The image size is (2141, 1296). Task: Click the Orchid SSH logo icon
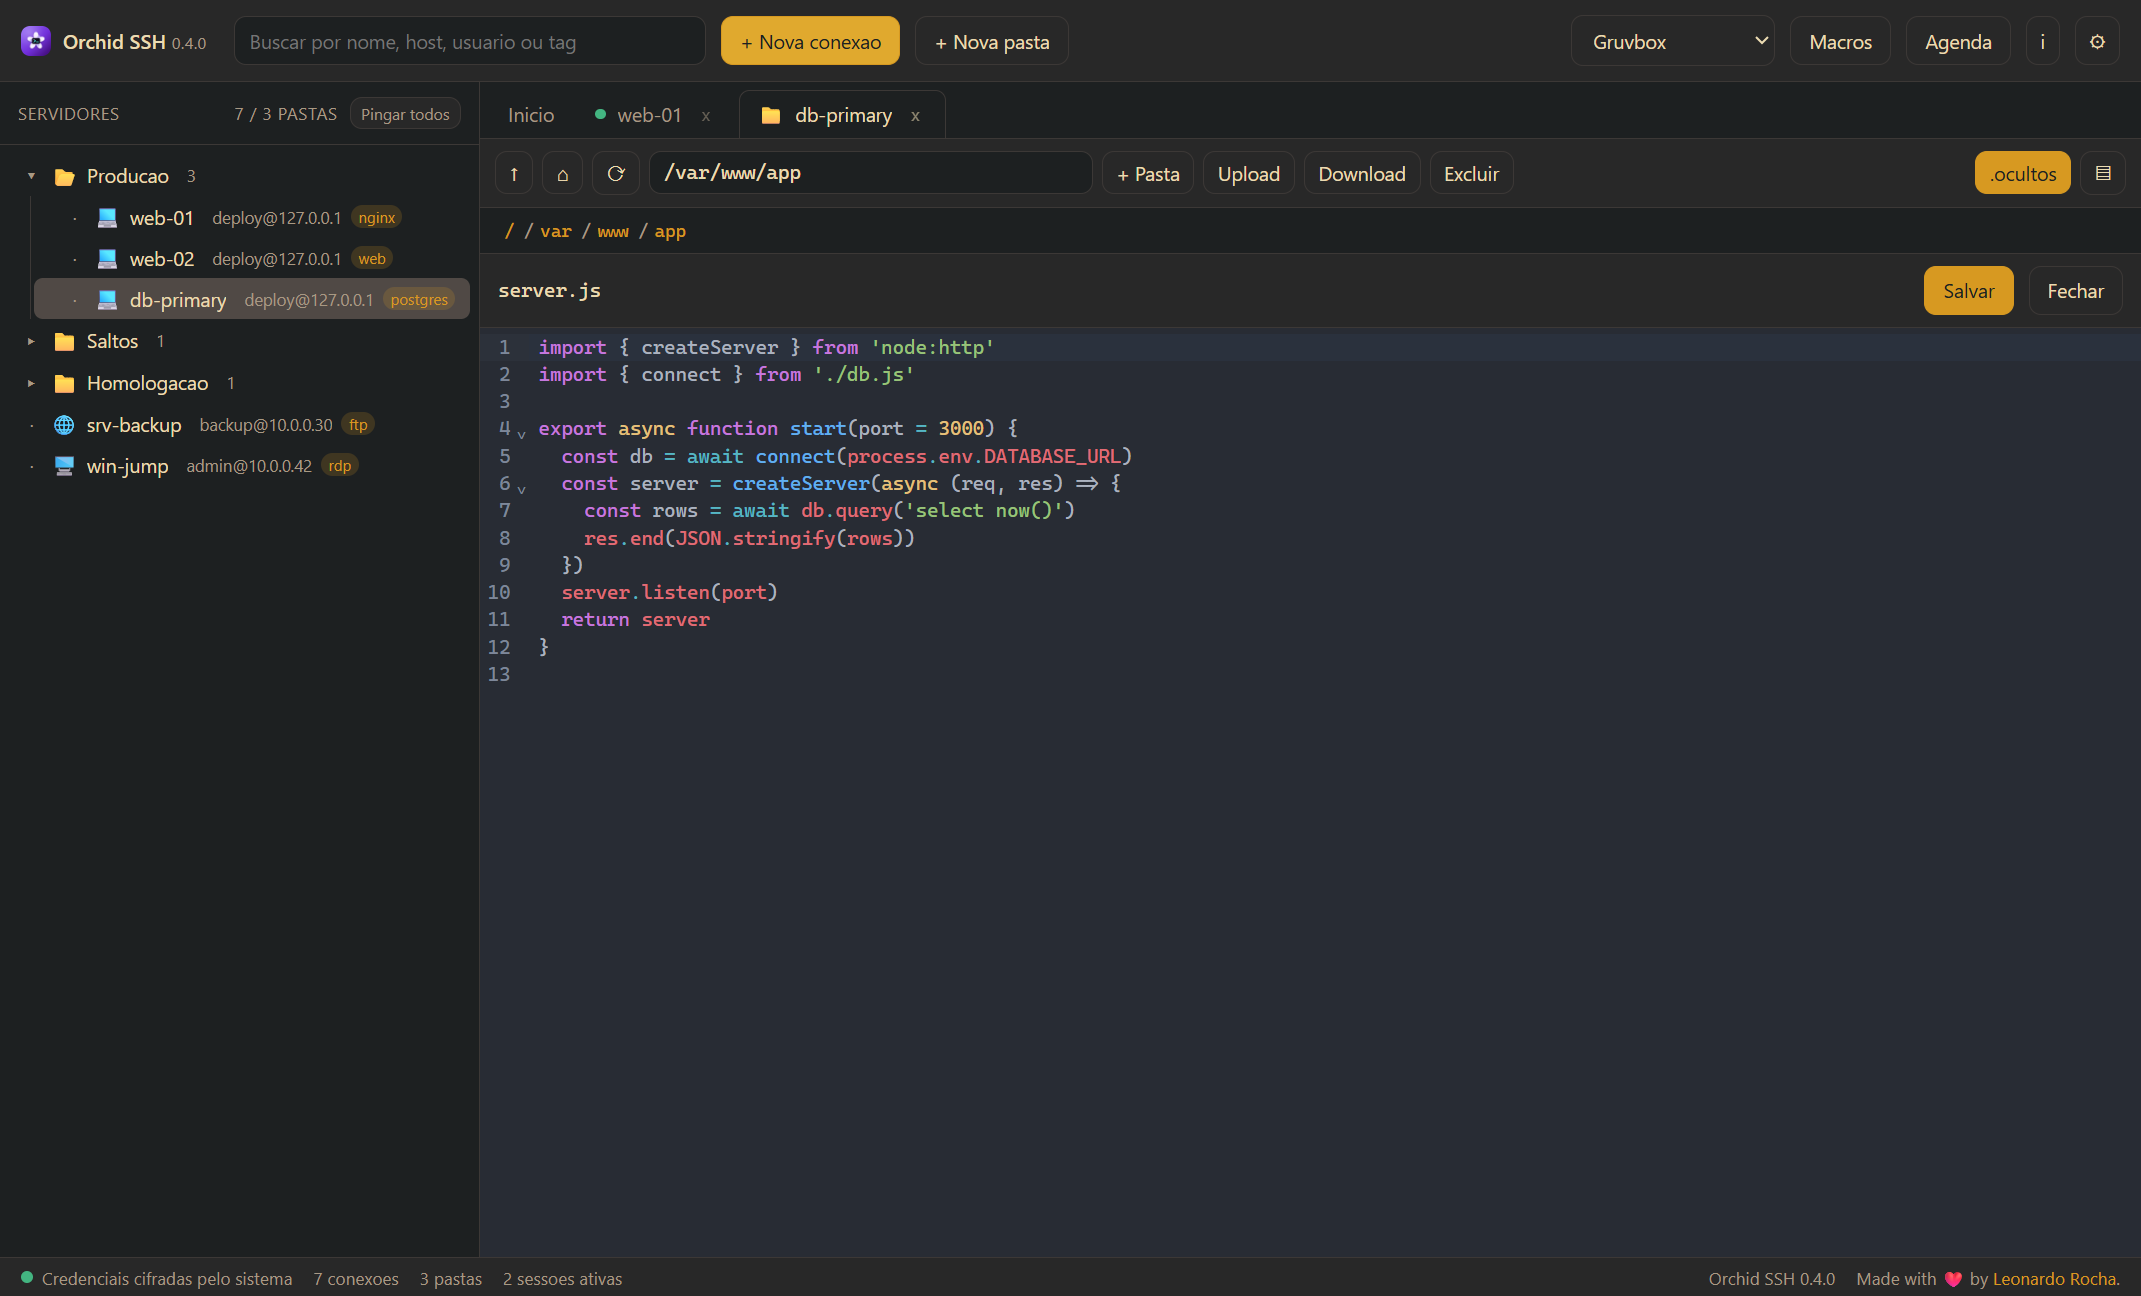(x=36, y=41)
